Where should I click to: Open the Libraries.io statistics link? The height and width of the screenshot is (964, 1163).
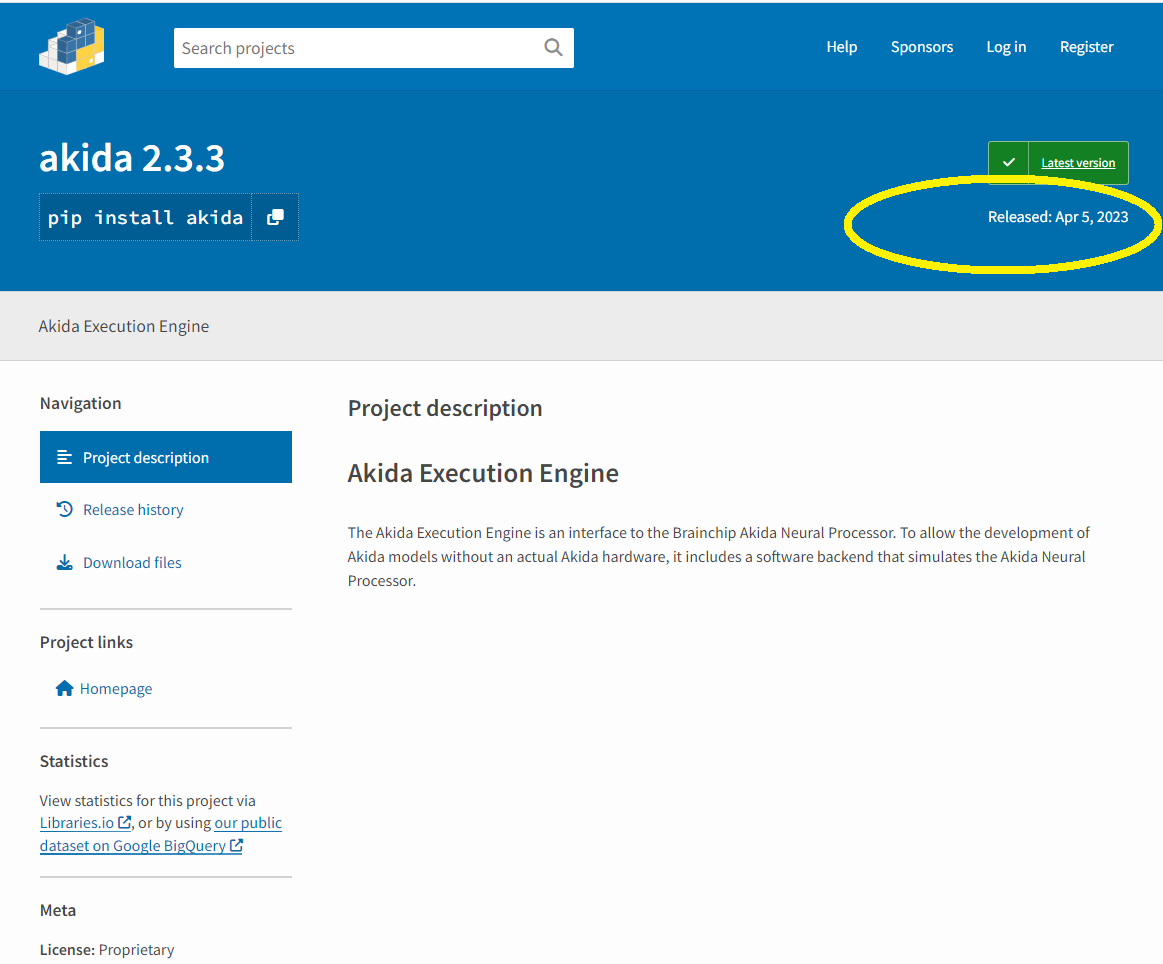tap(77, 823)
